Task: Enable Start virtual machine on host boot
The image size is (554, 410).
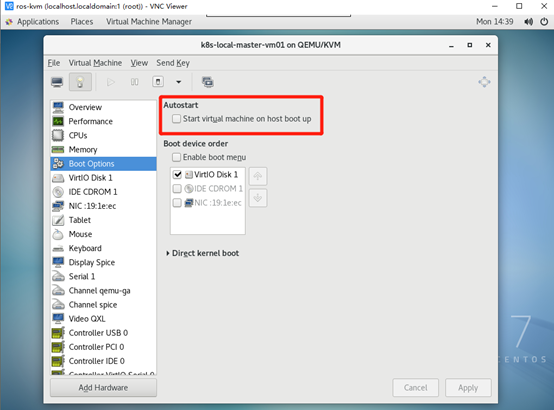Action: (176, 119)
